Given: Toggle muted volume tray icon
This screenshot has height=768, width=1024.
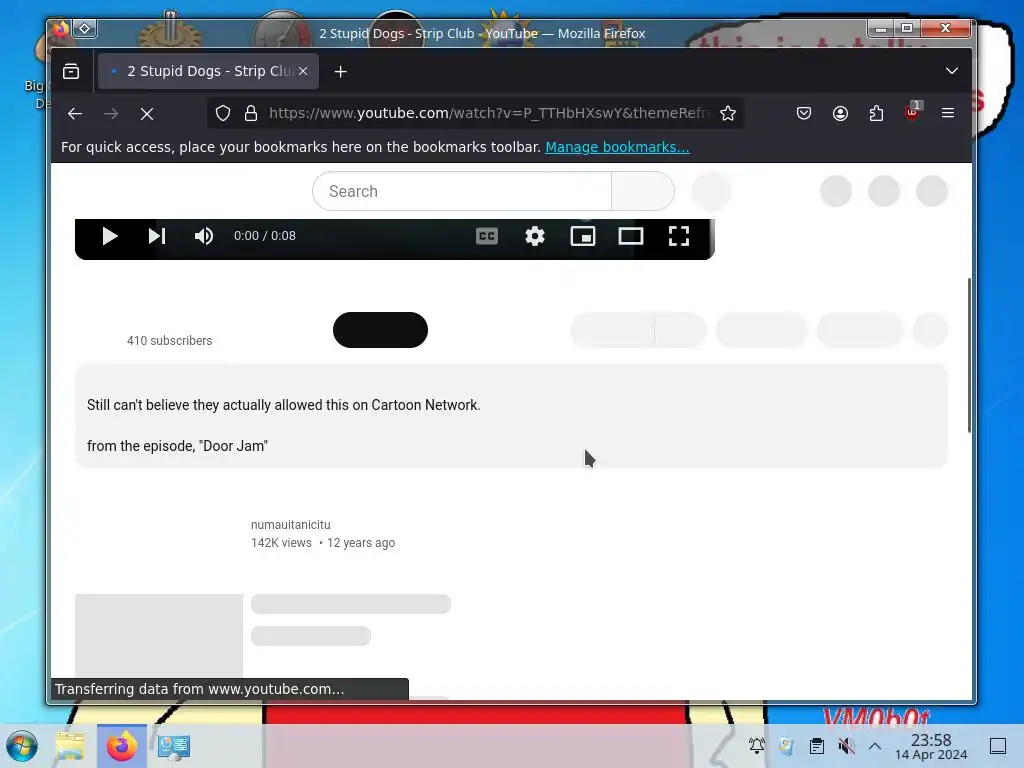Looking at the screenshot, I should coord(846,745).
